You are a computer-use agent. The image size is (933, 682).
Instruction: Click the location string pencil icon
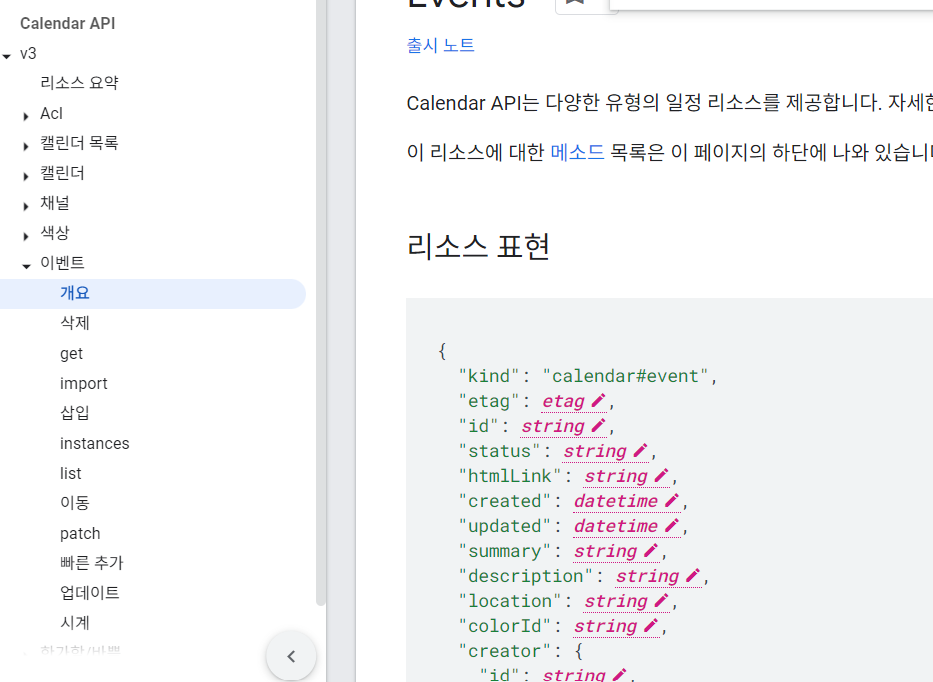(x=661, y=600)
